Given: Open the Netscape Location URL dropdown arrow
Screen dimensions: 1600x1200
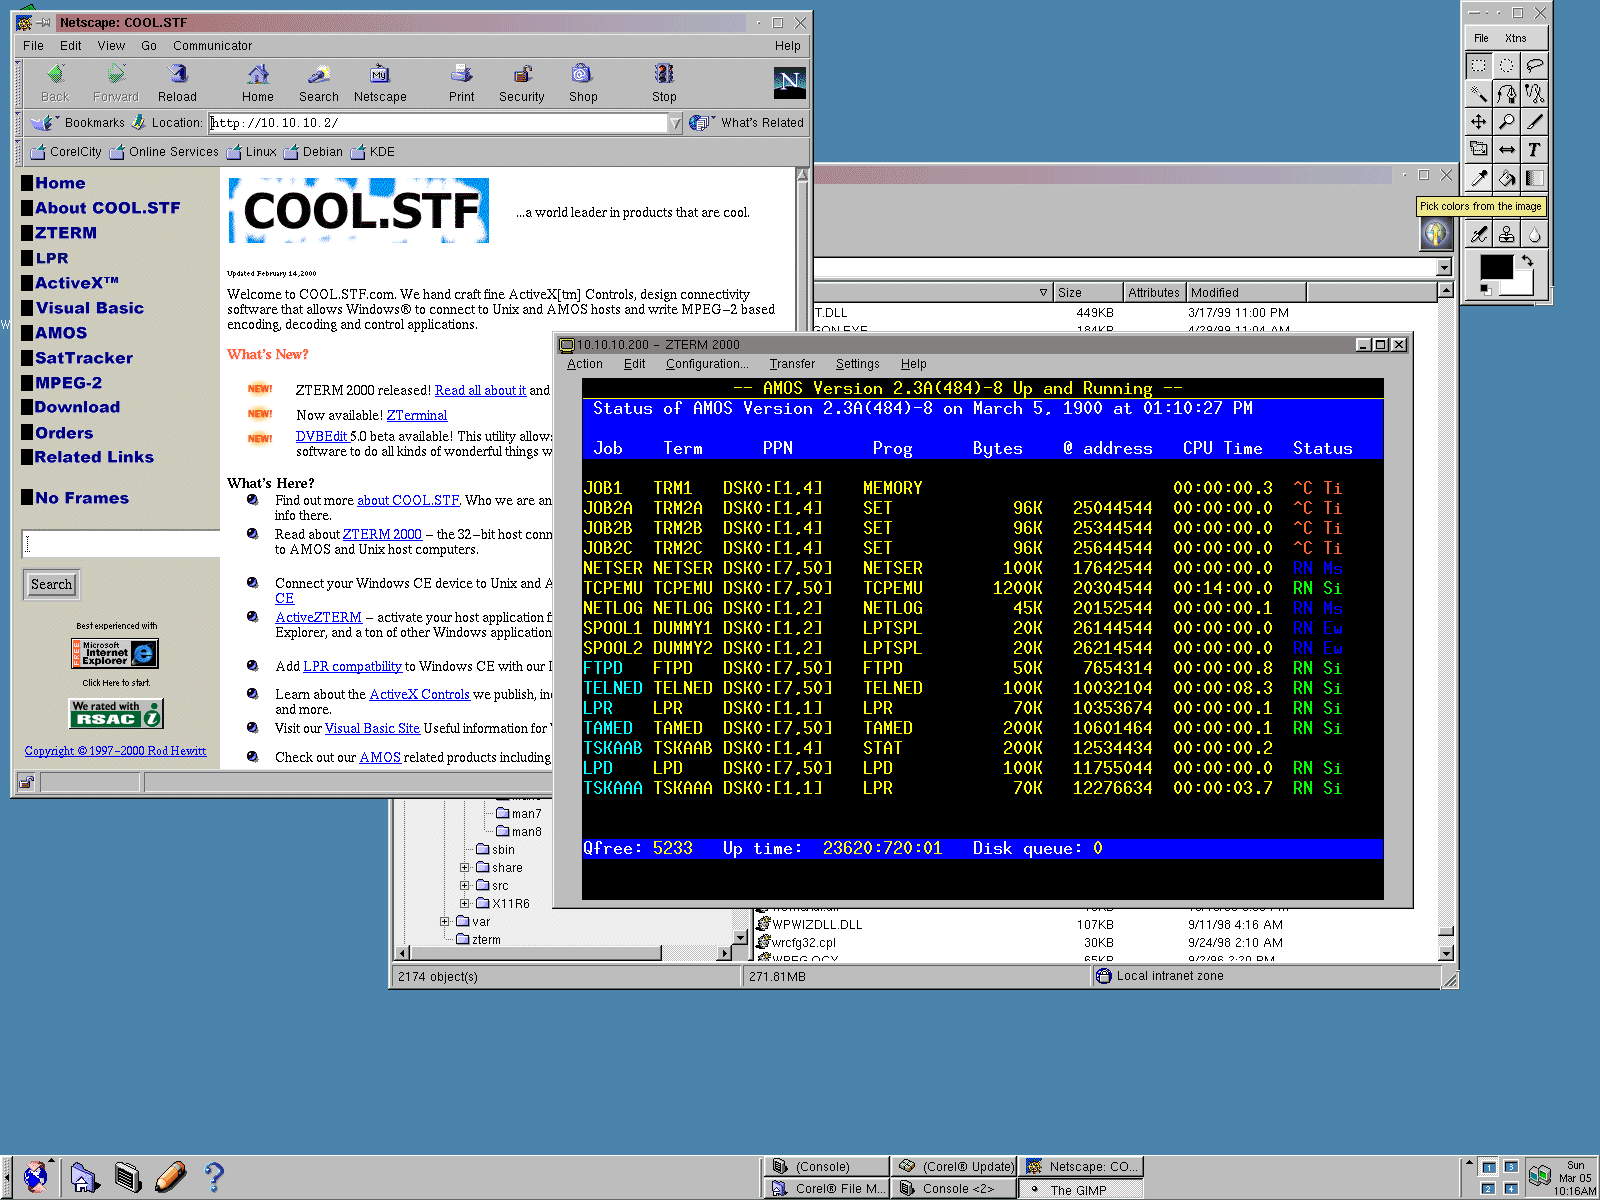Looking at the screenshot, I should tap(675, 123).
